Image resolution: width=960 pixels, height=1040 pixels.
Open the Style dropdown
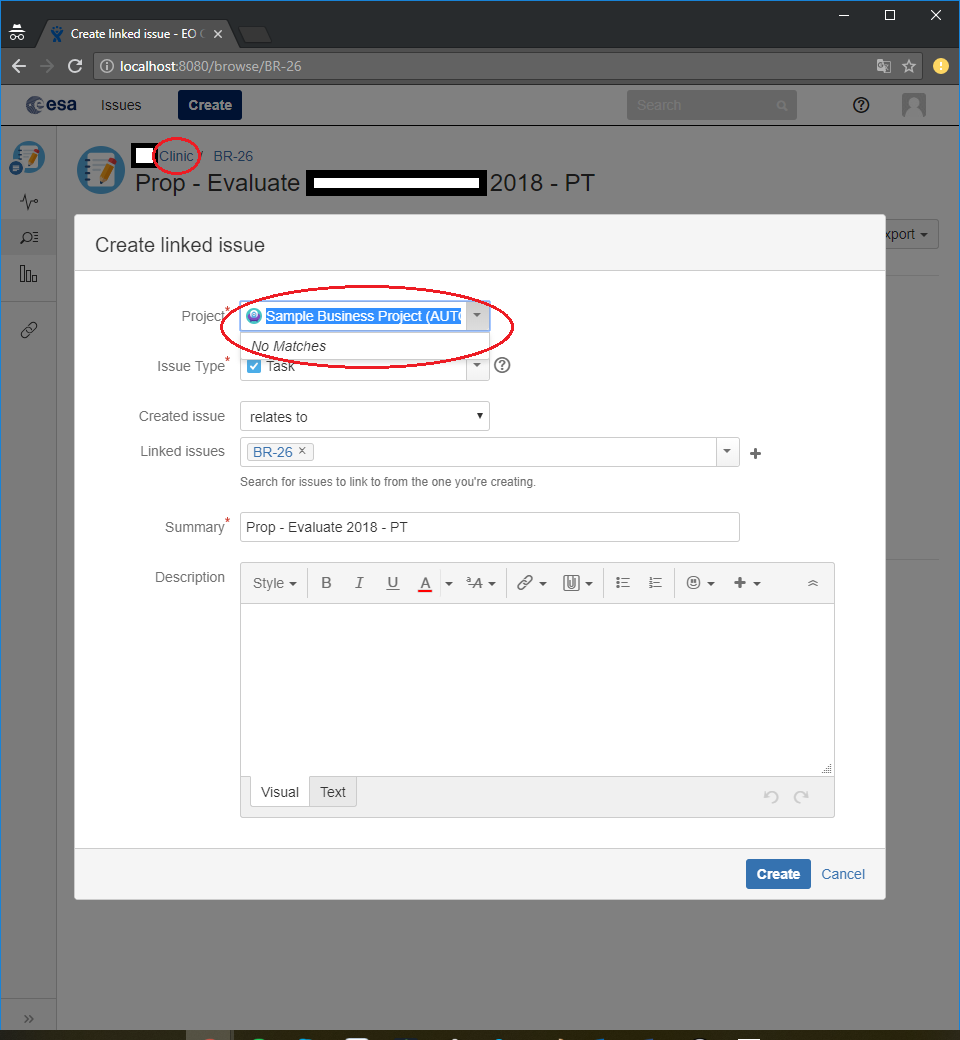274,583
